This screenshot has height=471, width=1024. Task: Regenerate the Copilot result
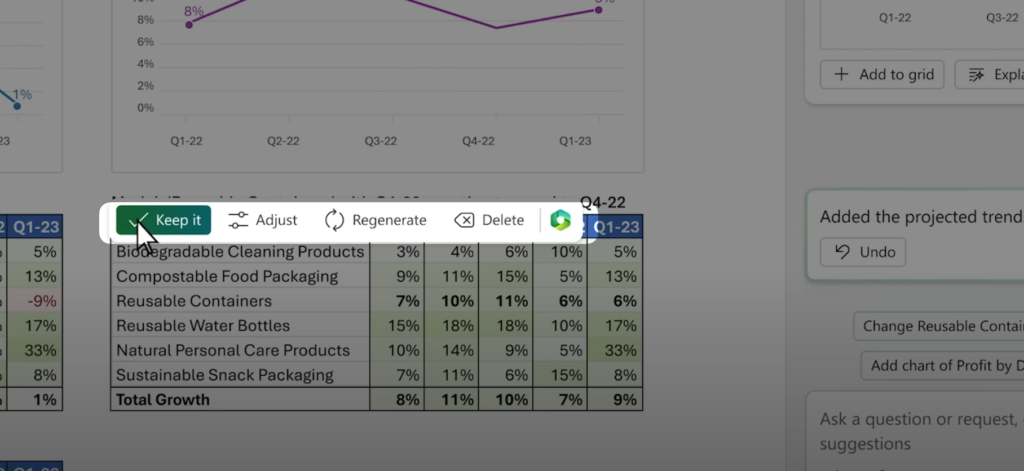point(375,220)
